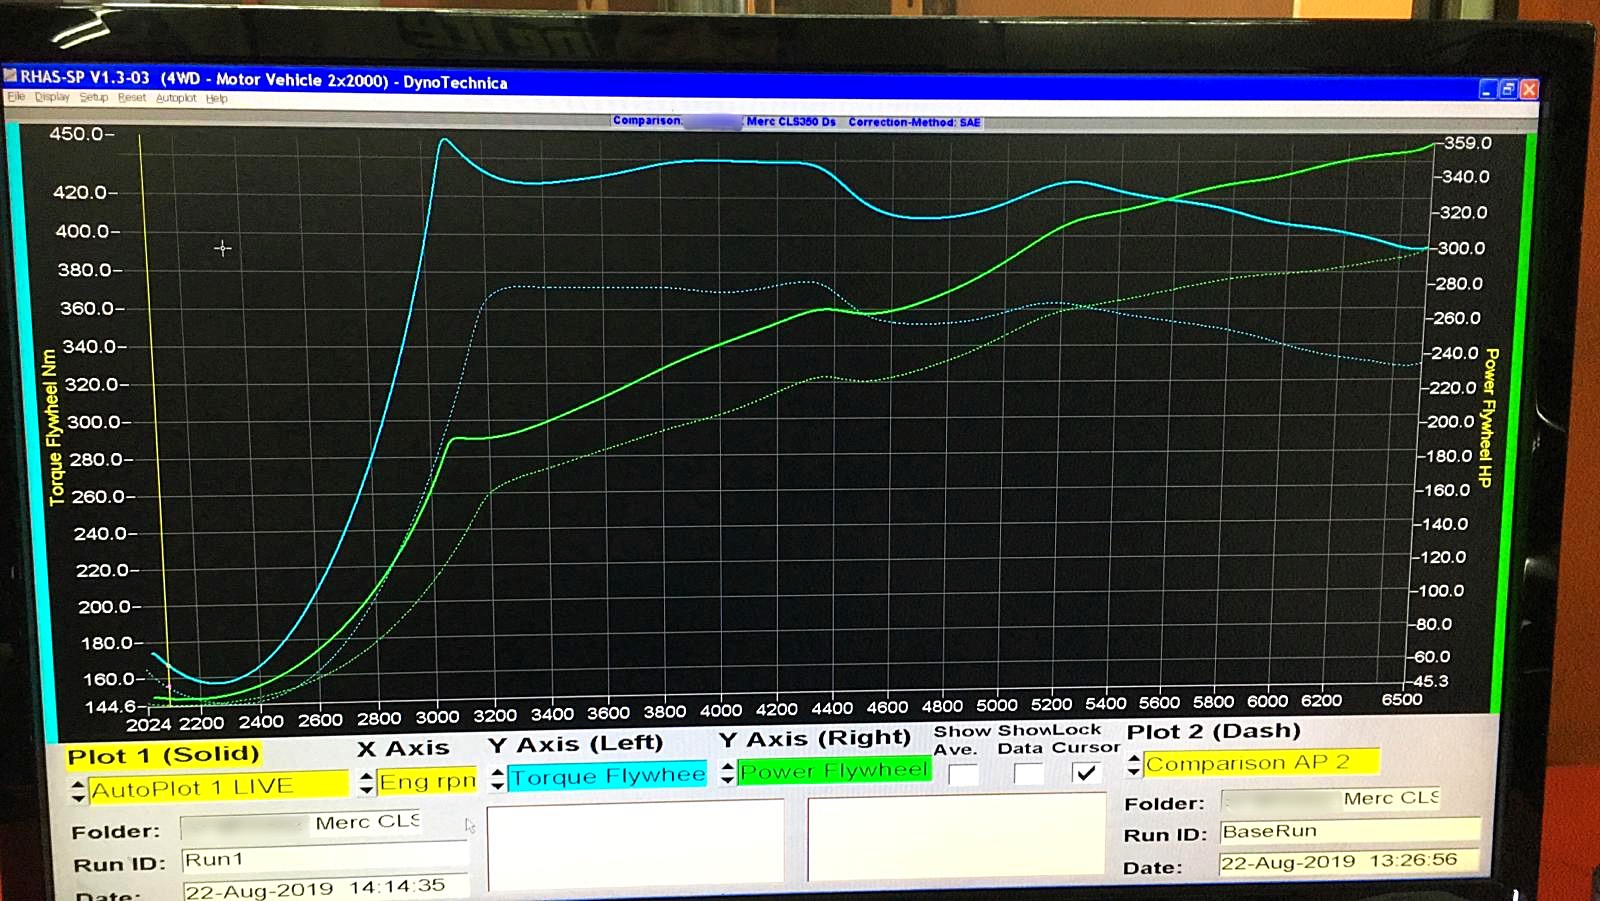The height and width of the screenshot is (901, 1600).
Task: Select the Comparison AP 2 plot source field
Action: click(x=1261, y=763)
